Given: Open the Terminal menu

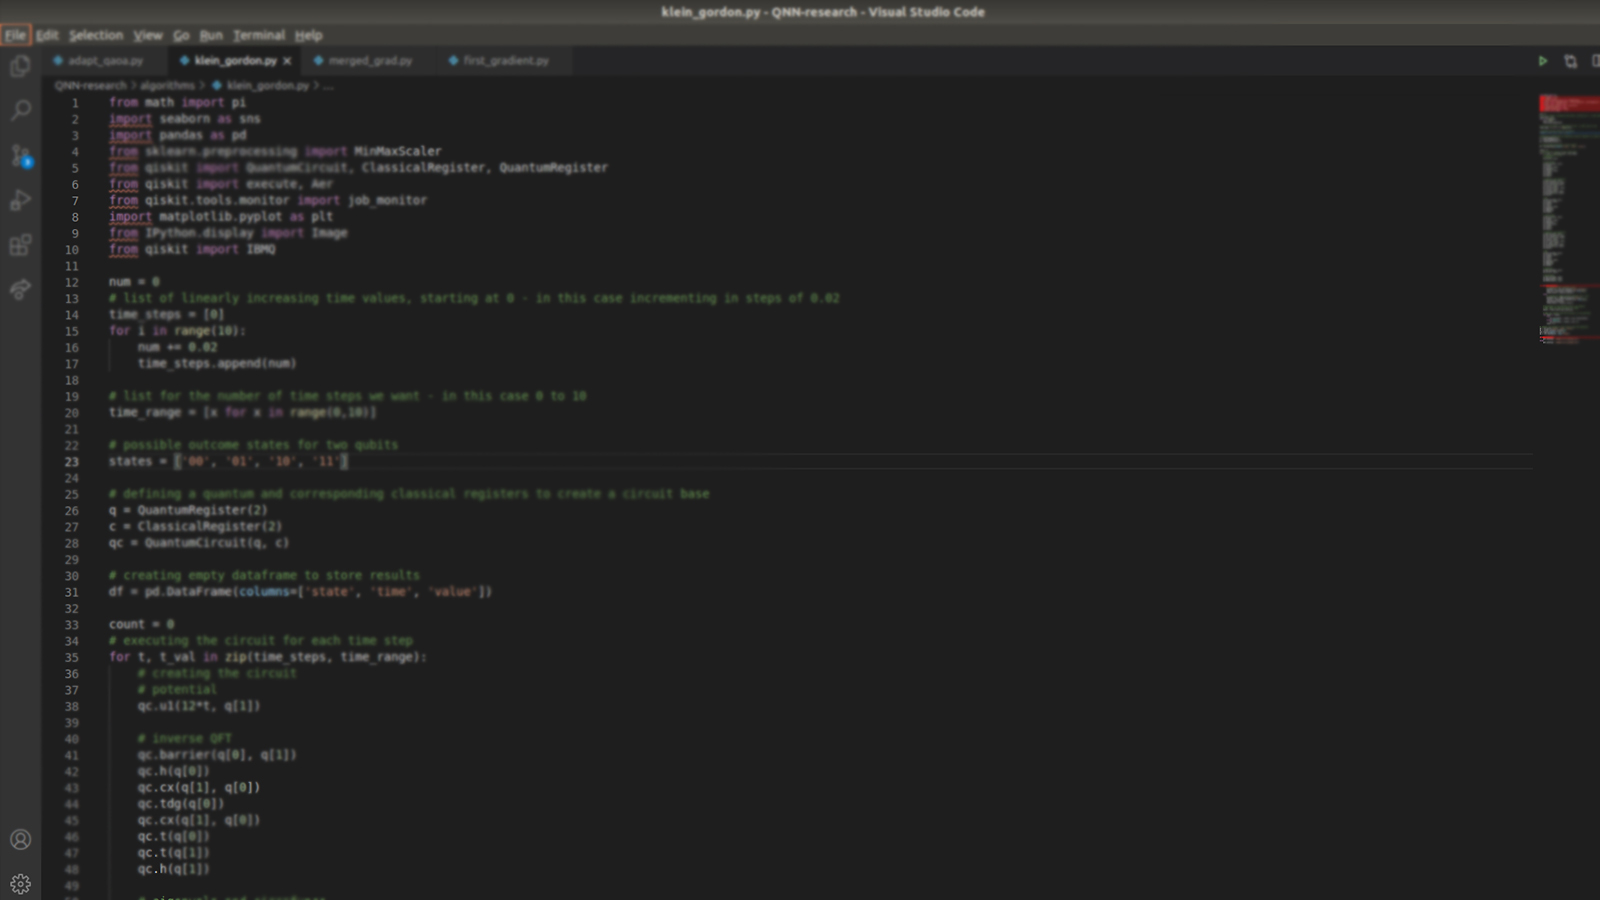Looking at the screenshot, I should tap(259, 35).
